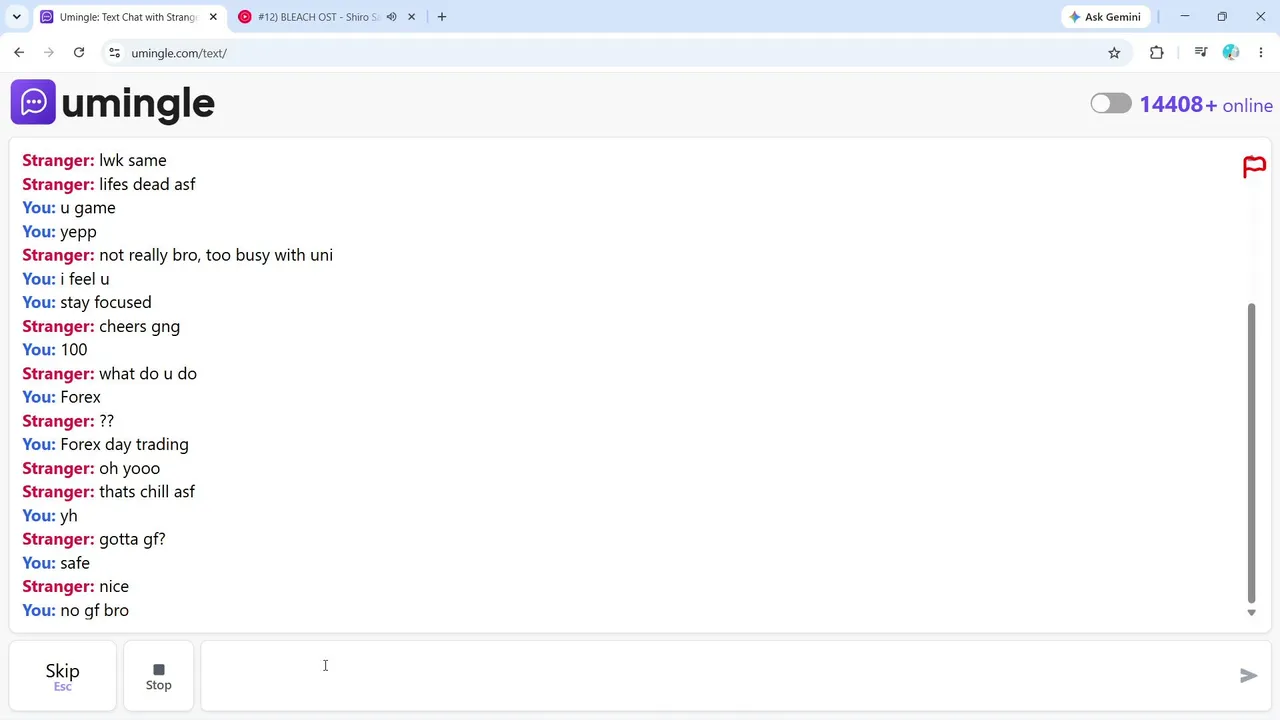Click the message "oh yooo"

point(129,468)
